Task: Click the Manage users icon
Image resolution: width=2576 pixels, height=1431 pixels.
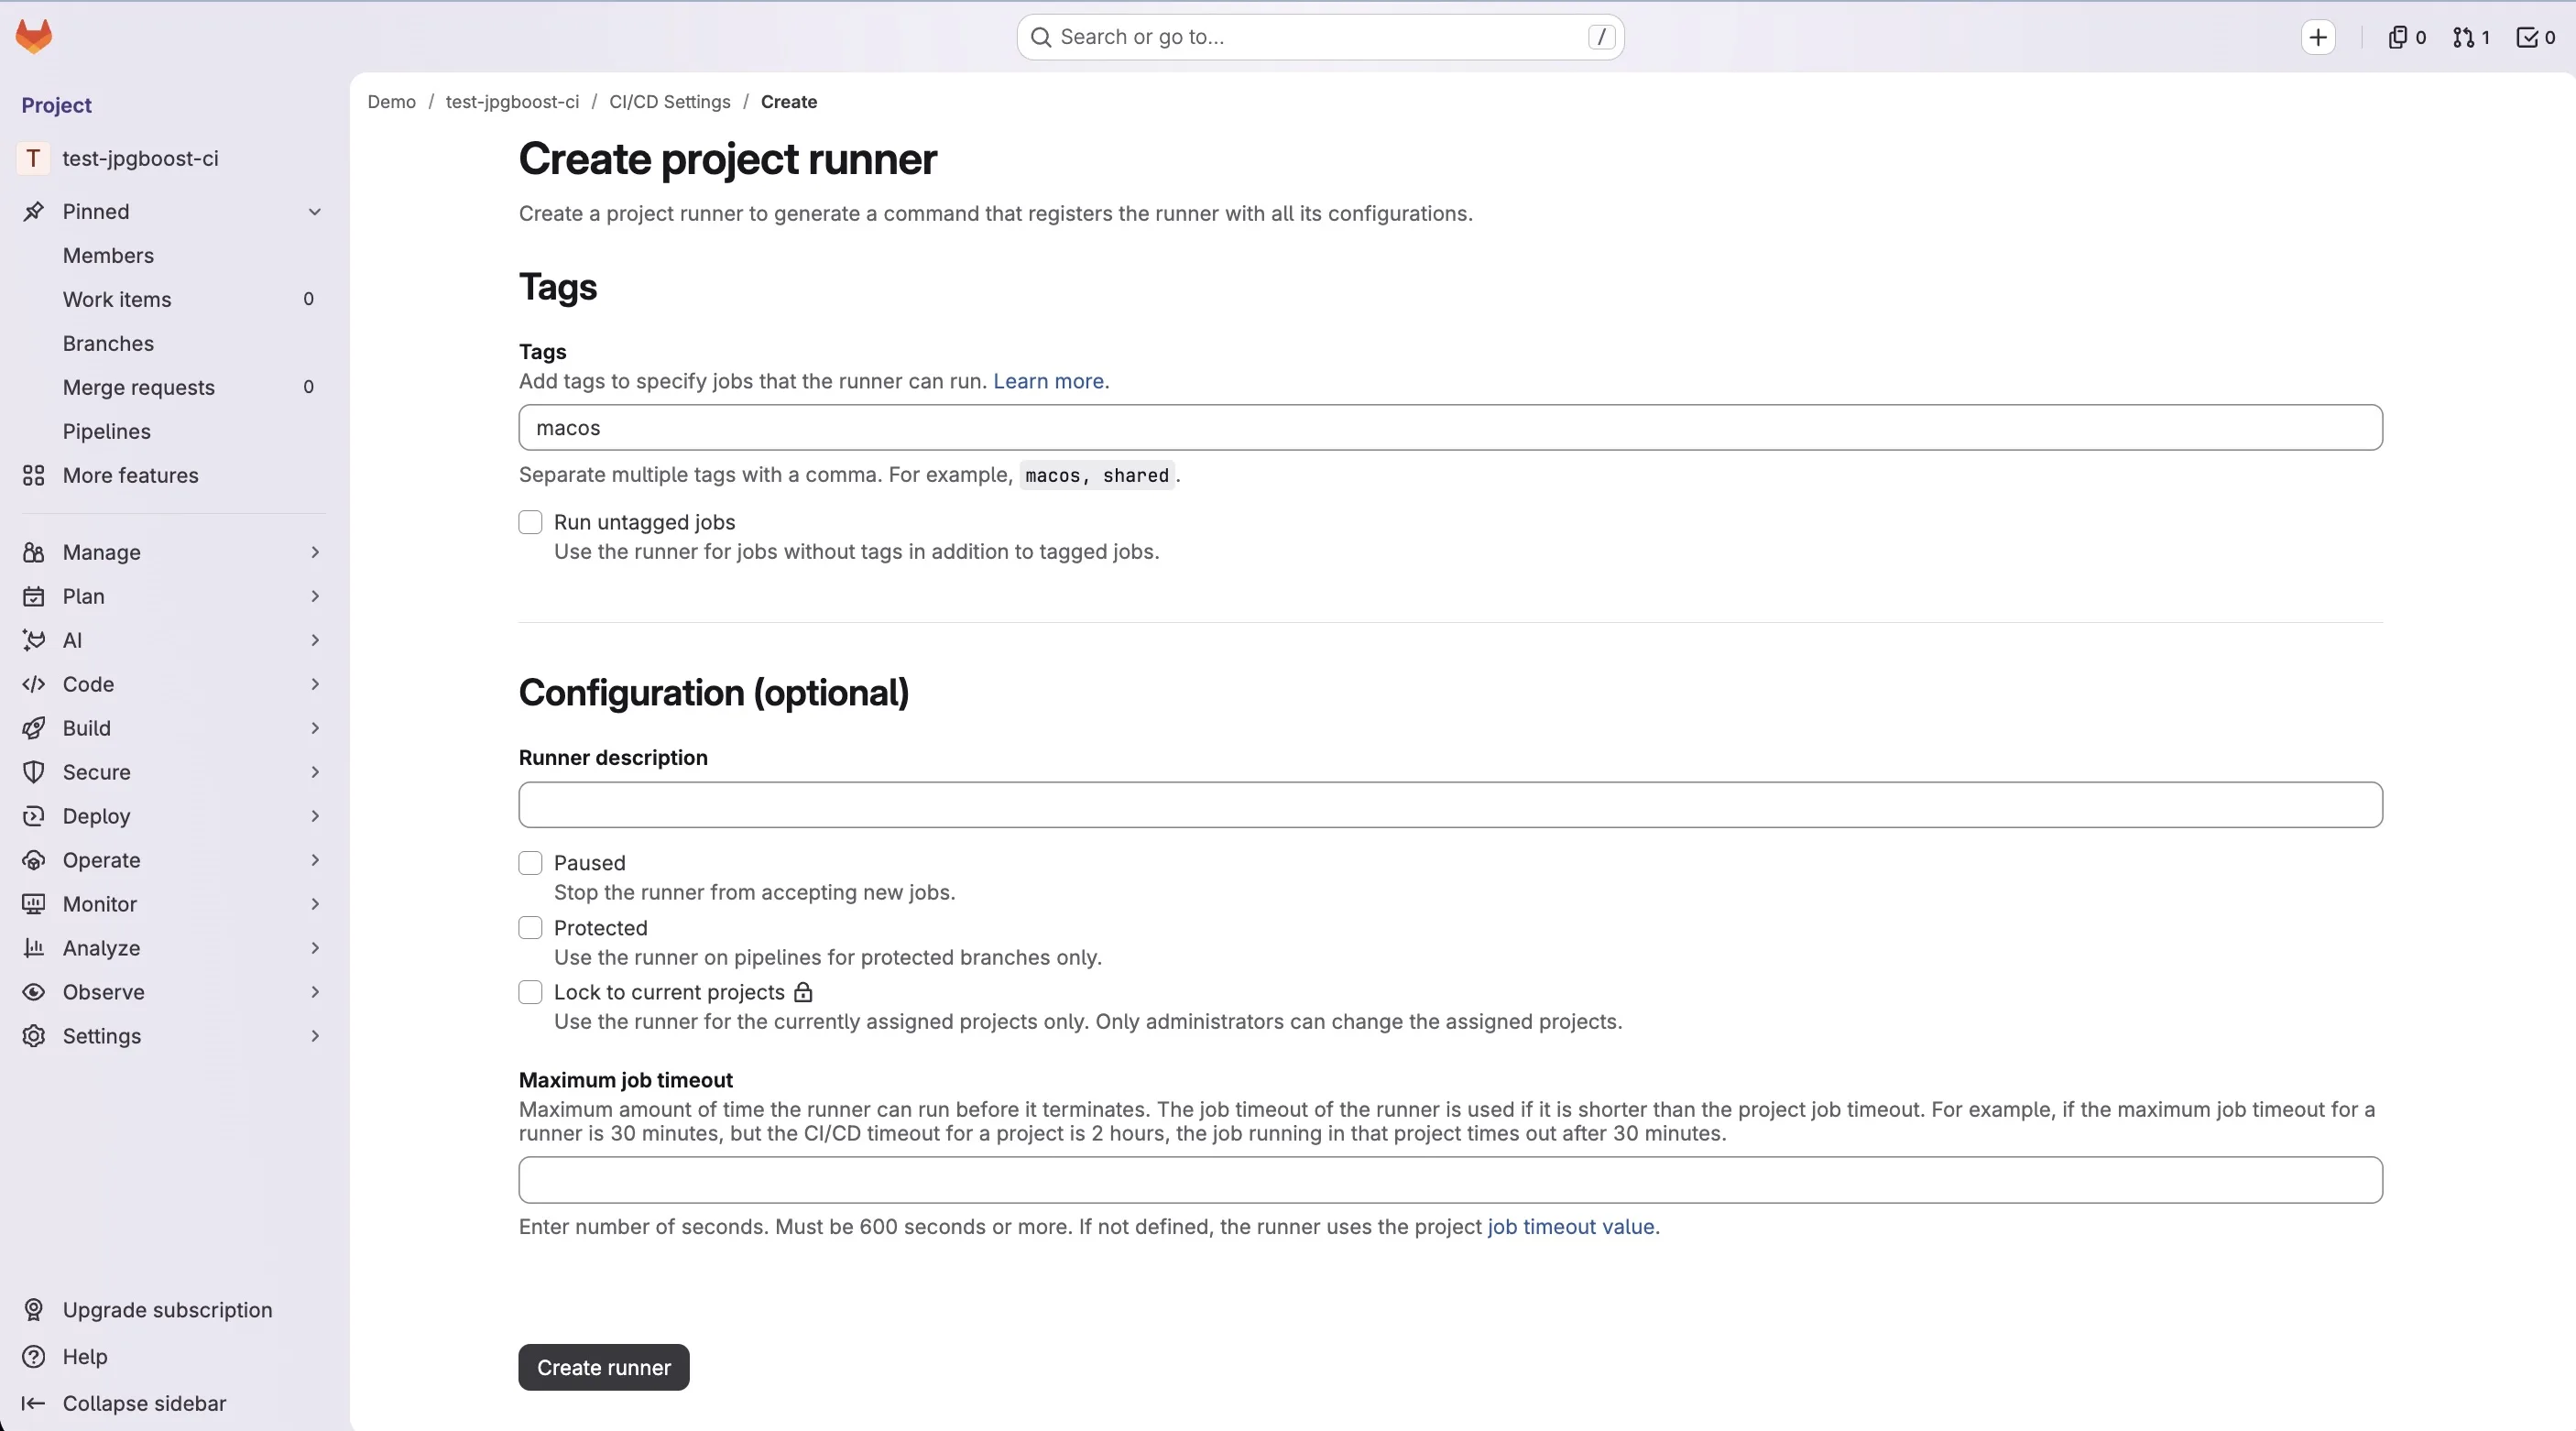Action: (x=34, y=552)
